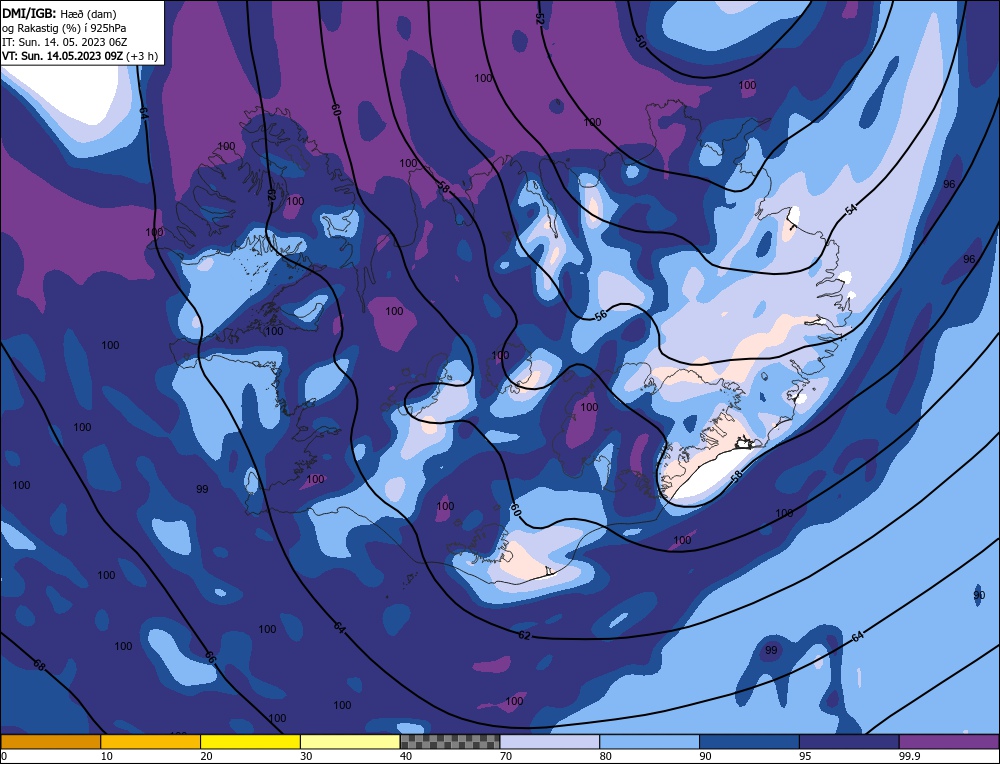The image size is (1000, 764).
Task: Select the purple legend swatch above 99.9
Action: (949, 742)
